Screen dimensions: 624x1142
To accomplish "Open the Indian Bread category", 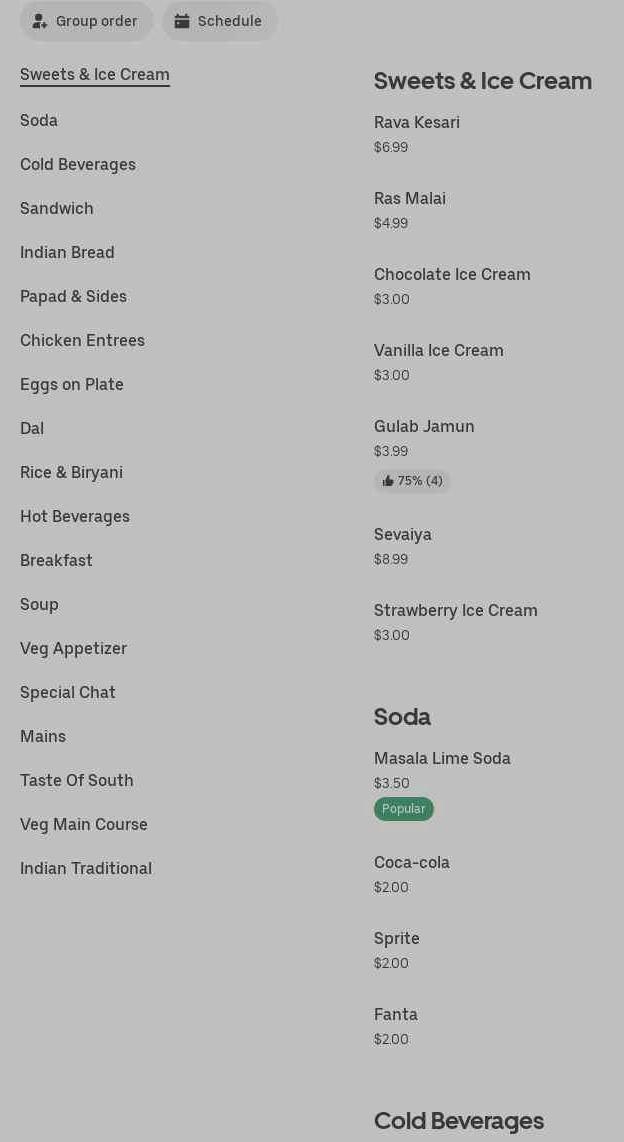I will [x=67, y=253].
